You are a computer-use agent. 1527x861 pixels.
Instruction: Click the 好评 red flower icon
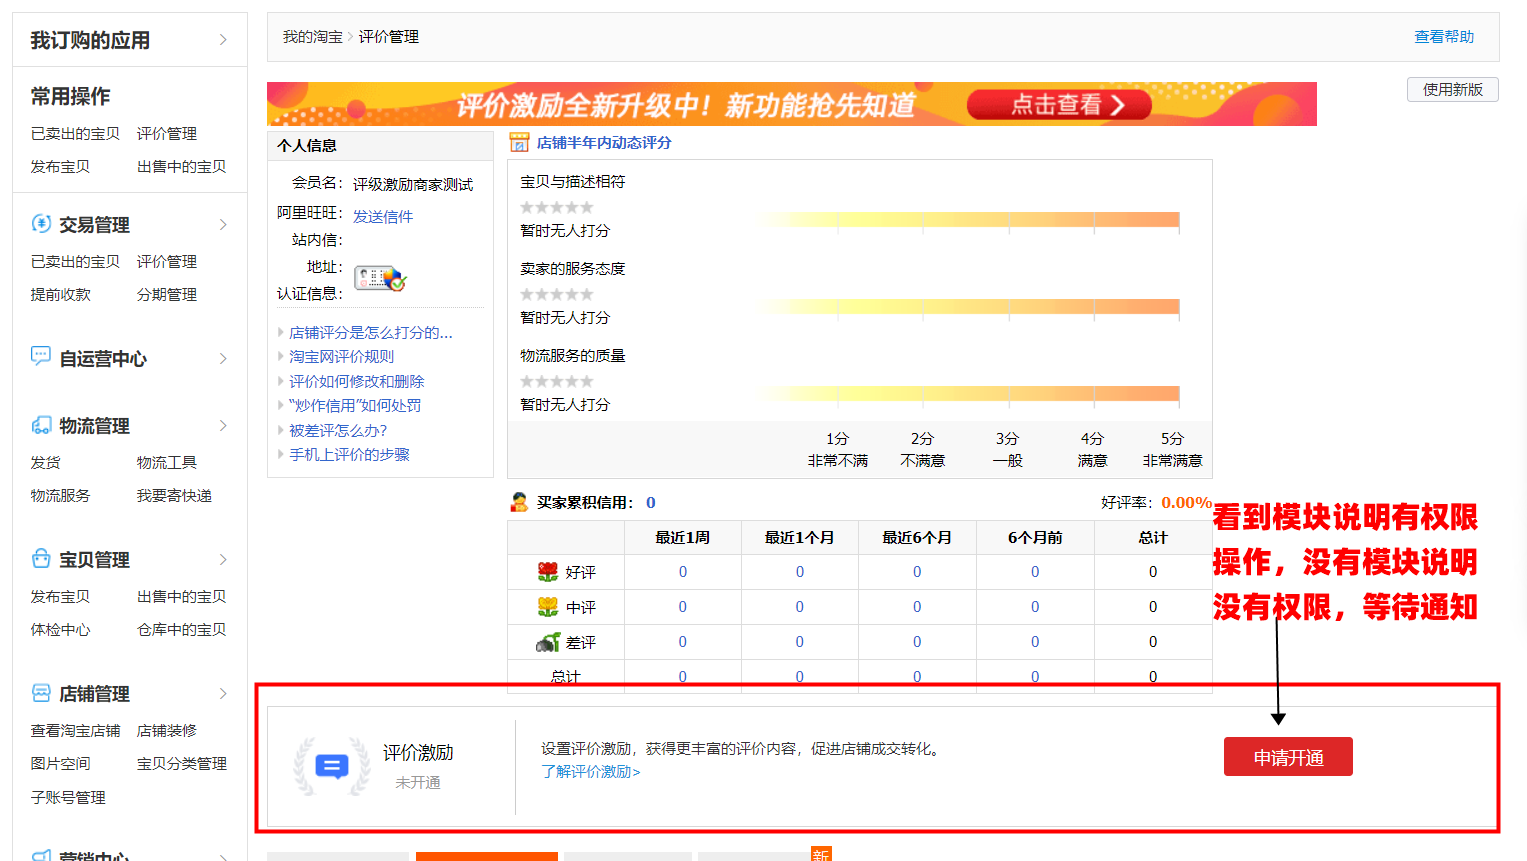[548, 572]
